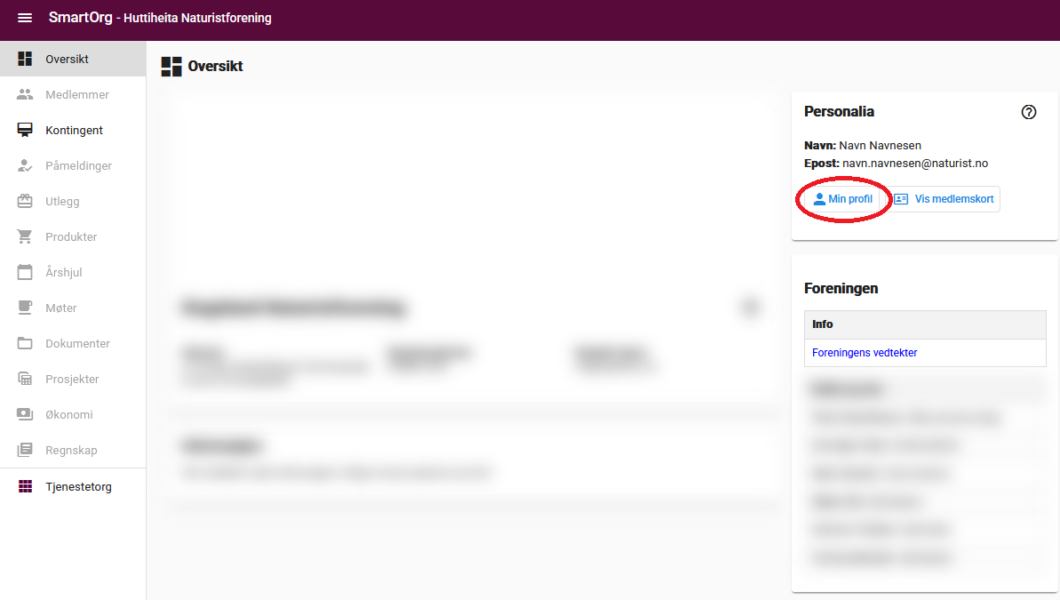Open the Prosjekter section
The image size is (1060, 600).
[72, 379]
